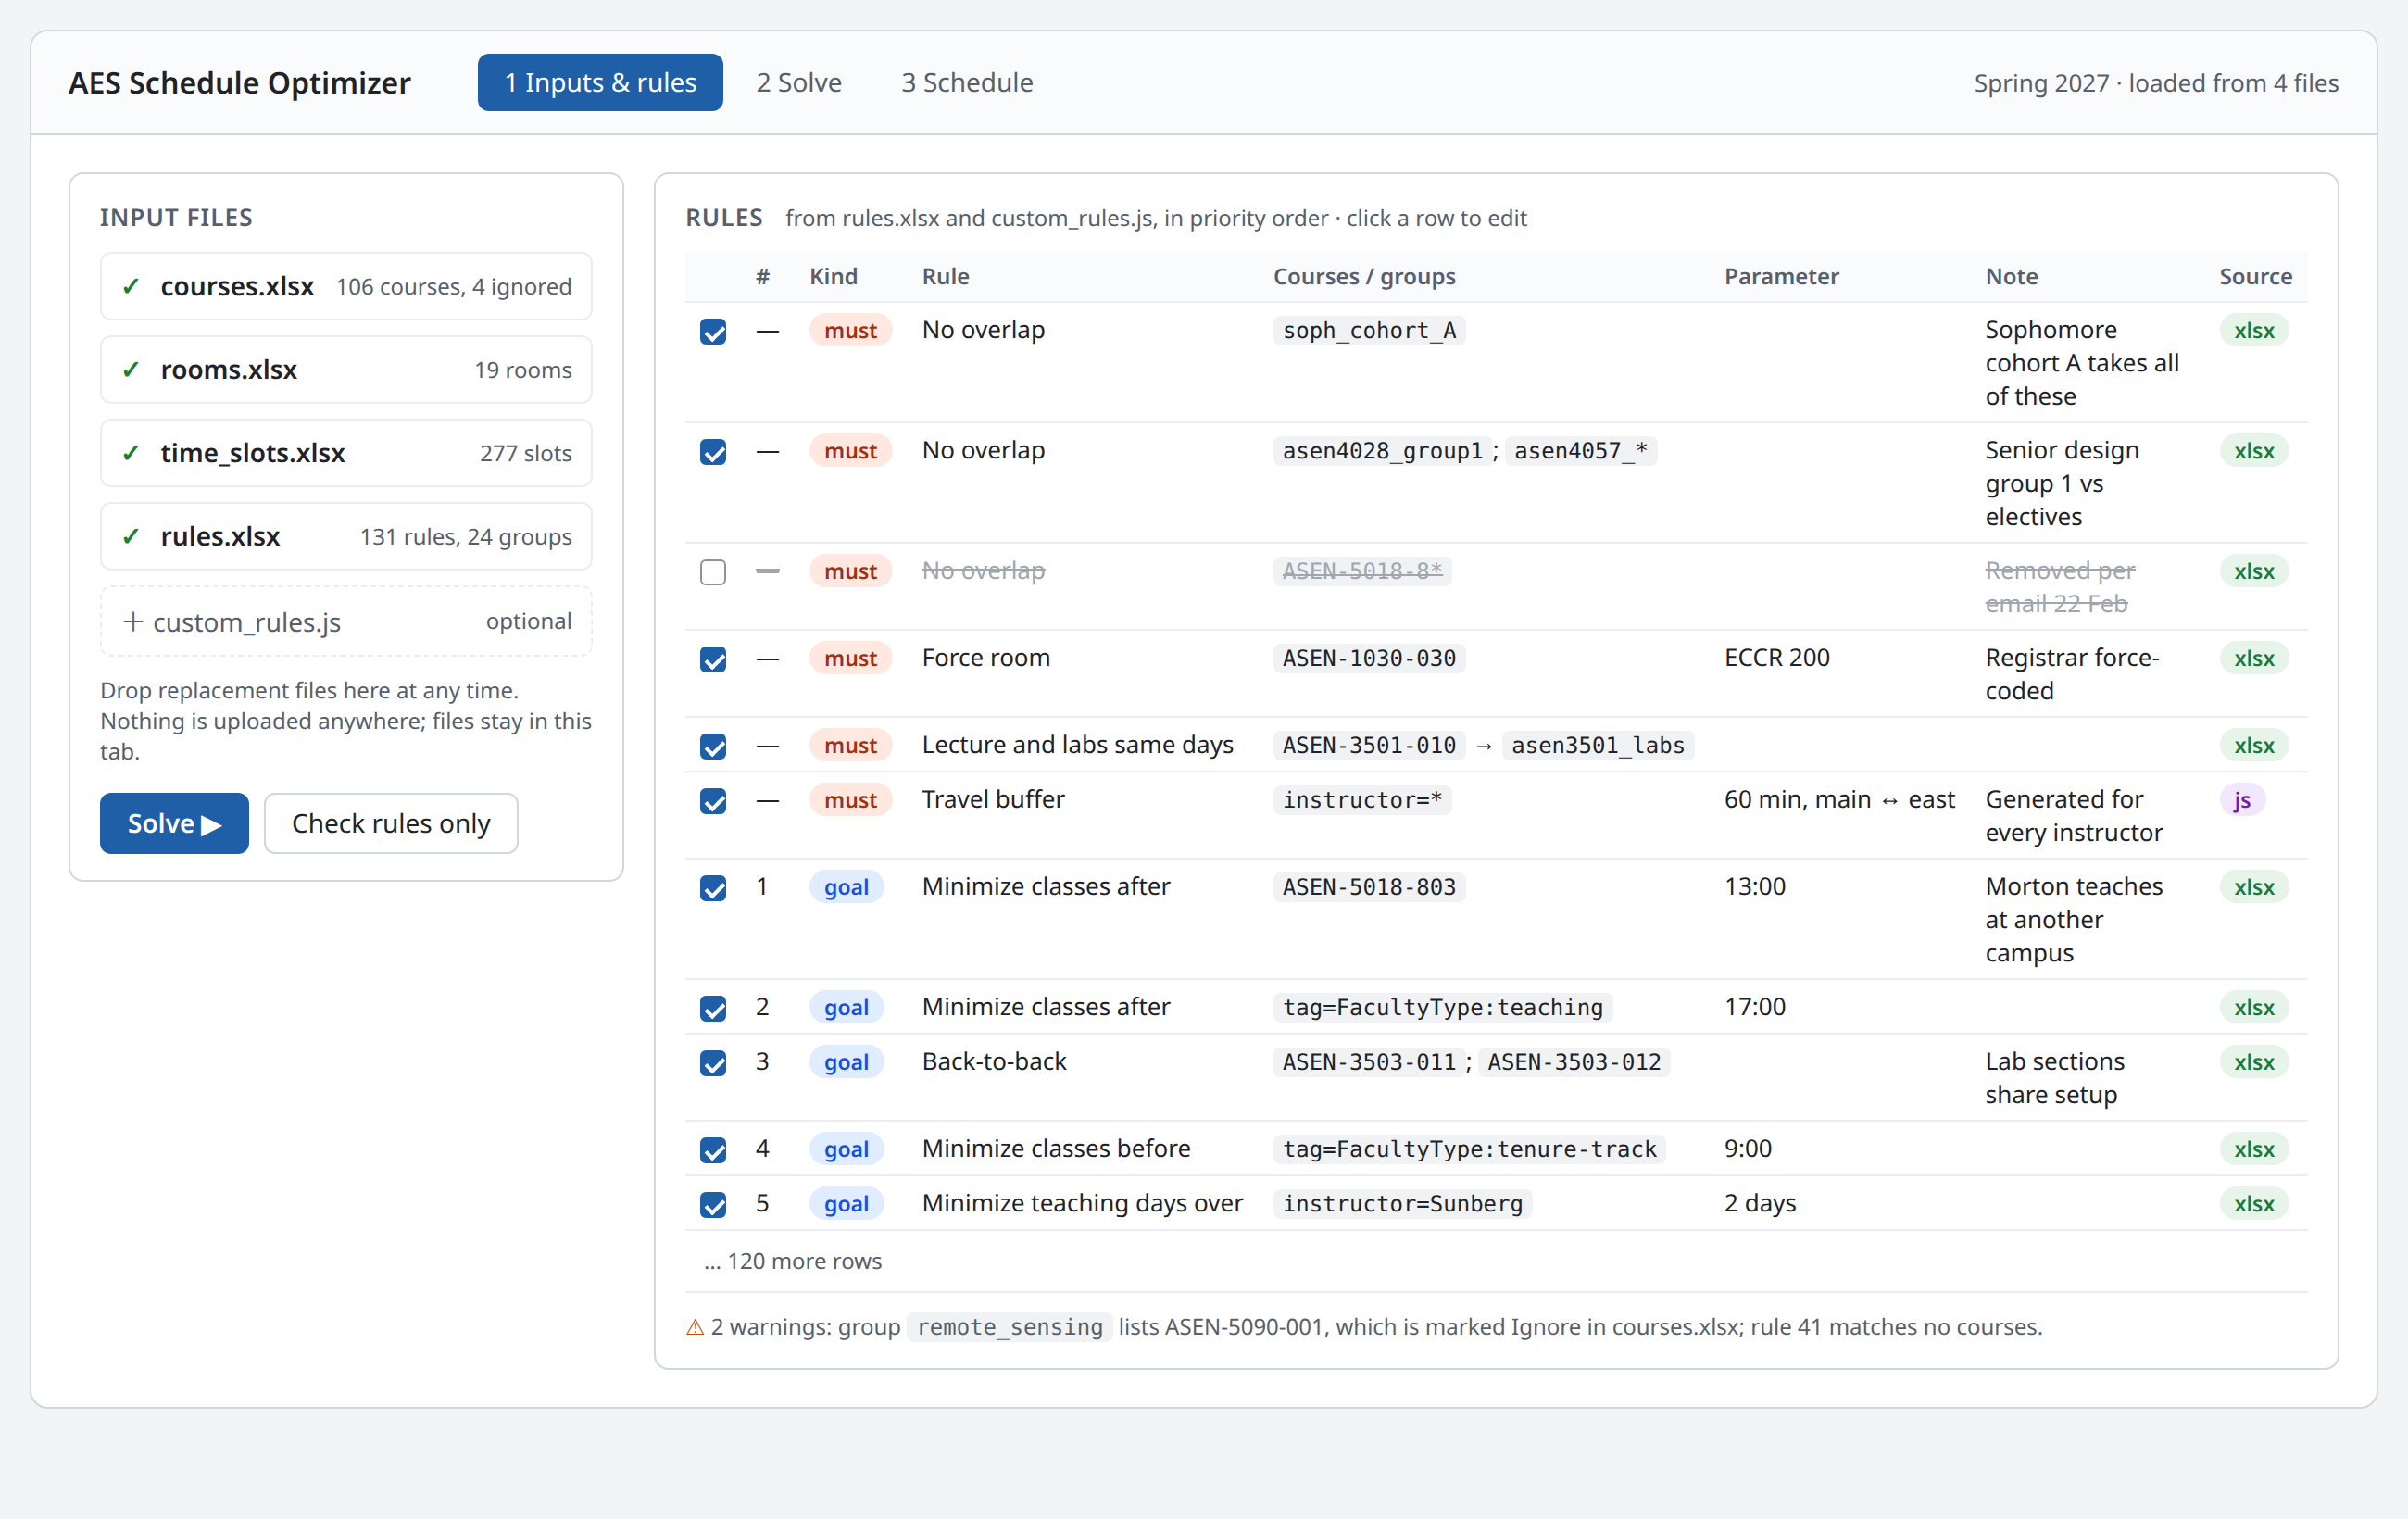Click the js source badge on Travel buffer
The width and height of the screenshot is (2408, 1519).
pos(2242,800)
